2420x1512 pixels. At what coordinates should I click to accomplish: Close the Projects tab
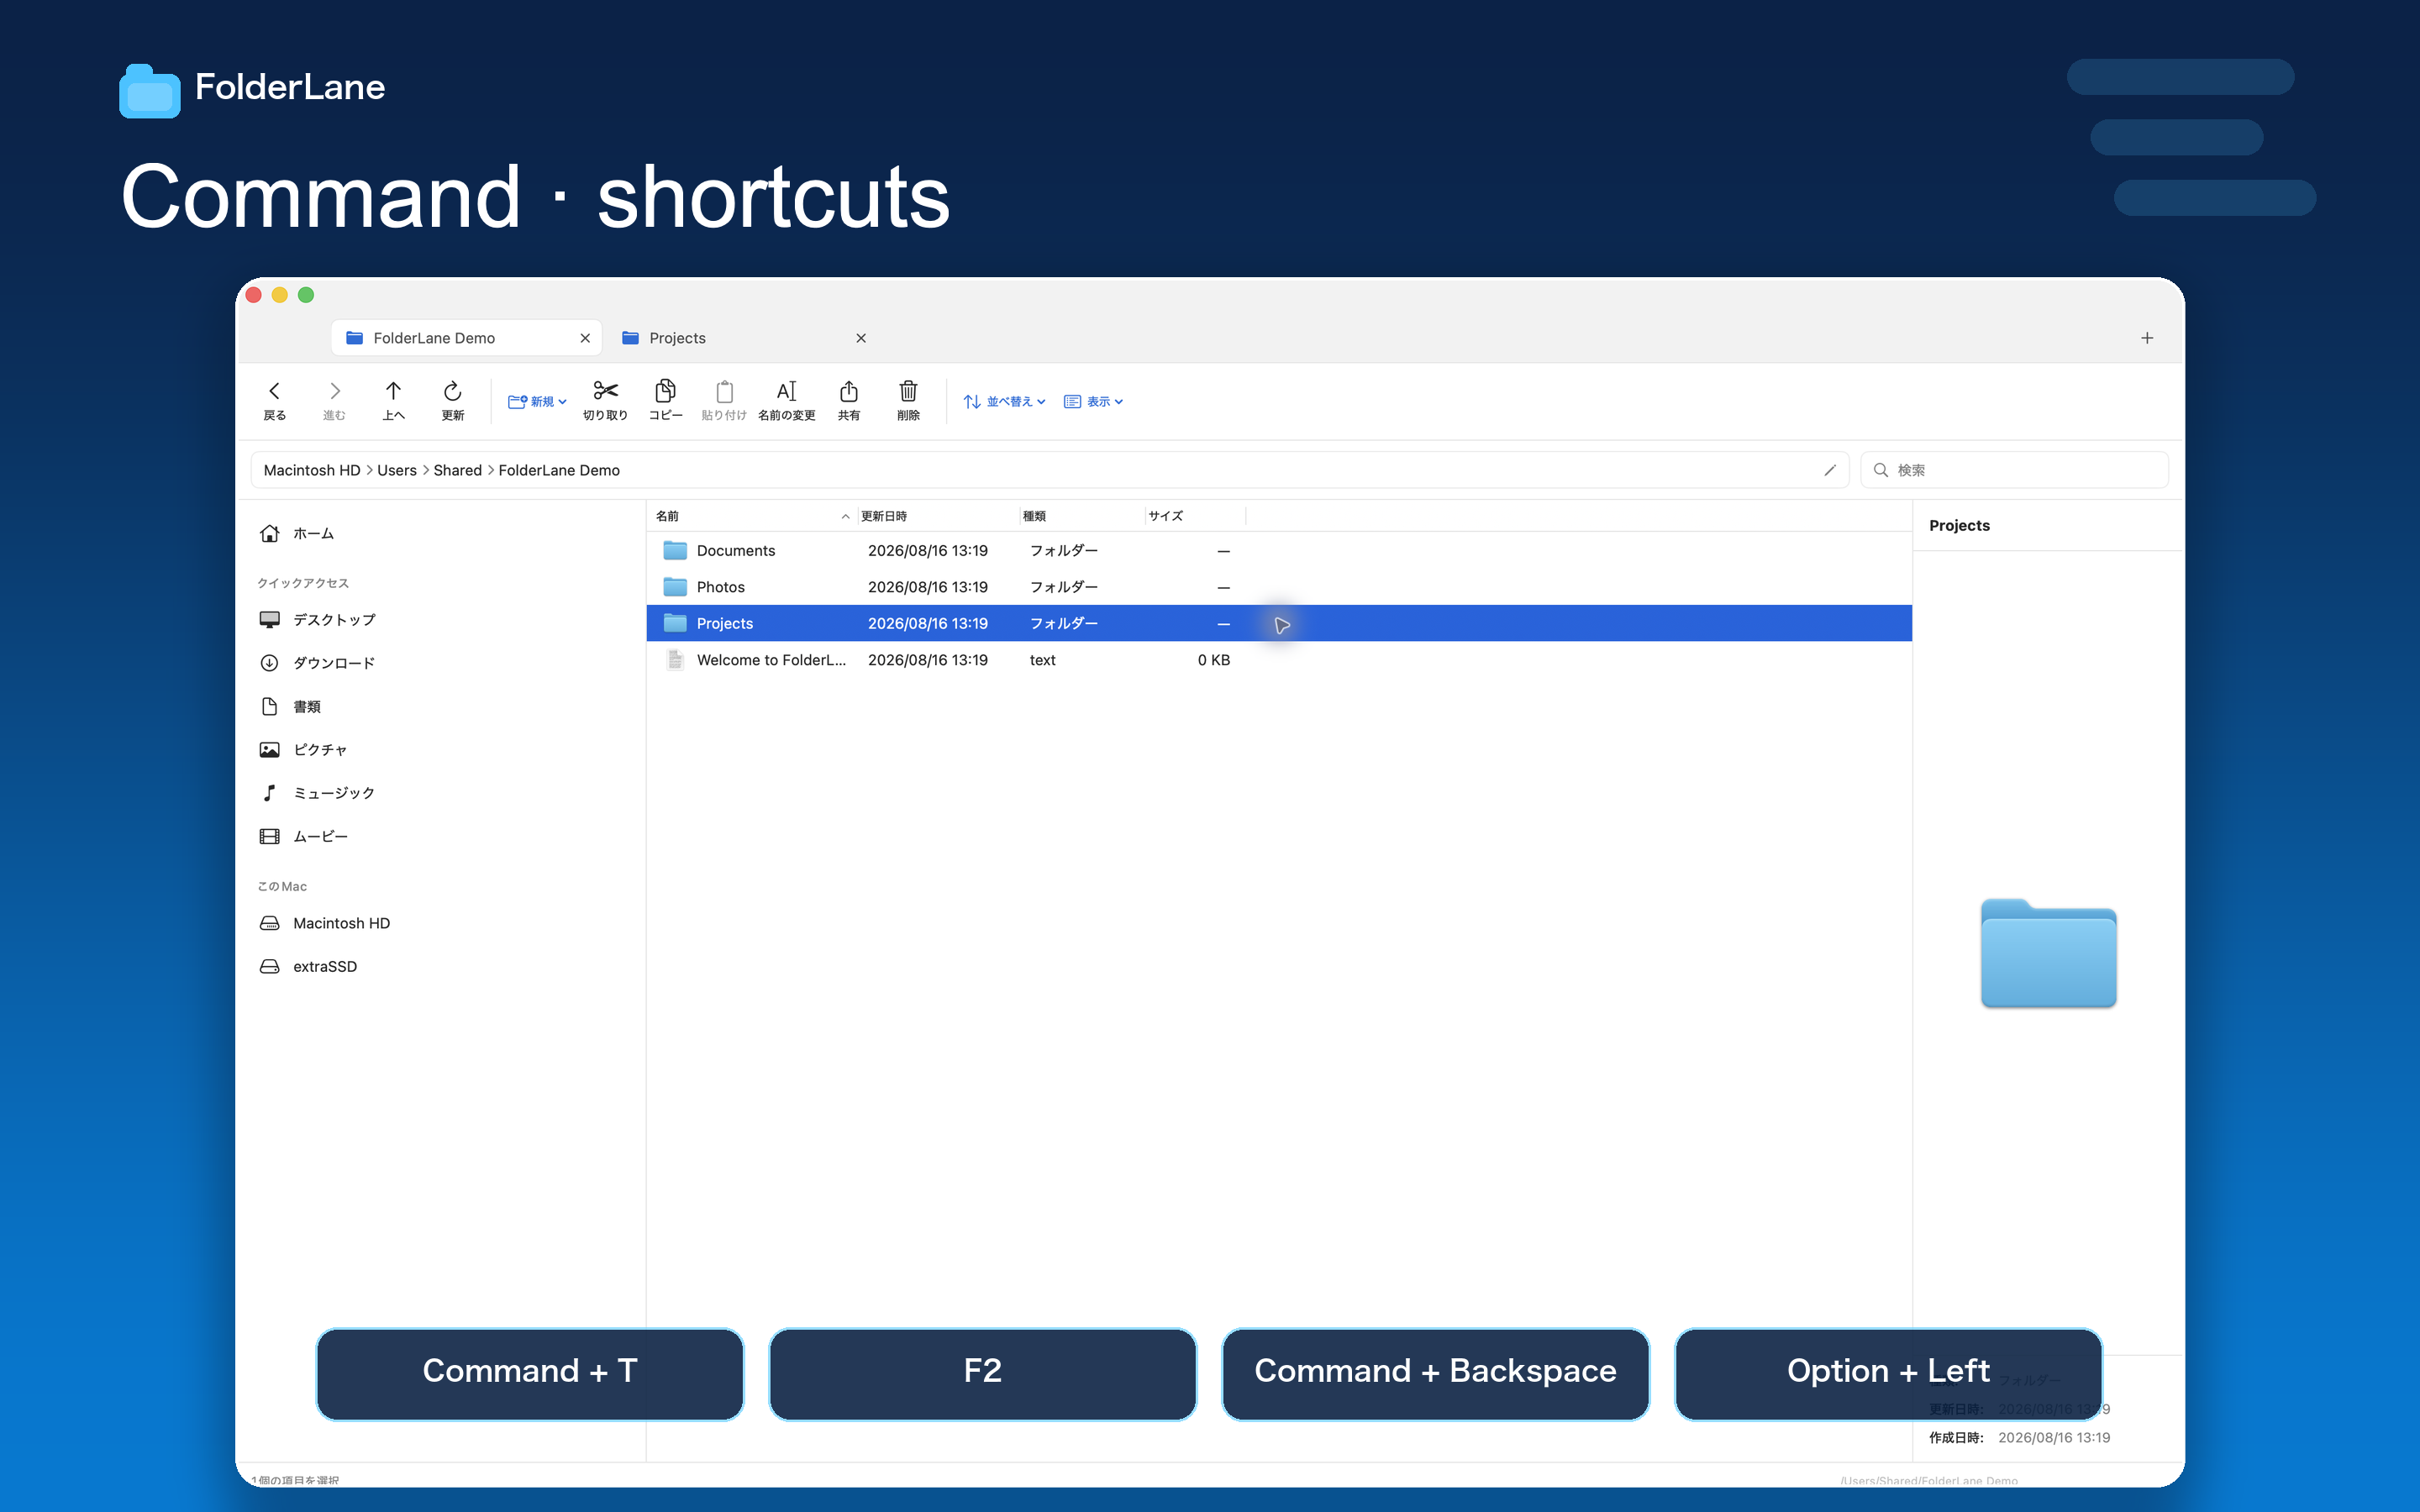[861, 338]
